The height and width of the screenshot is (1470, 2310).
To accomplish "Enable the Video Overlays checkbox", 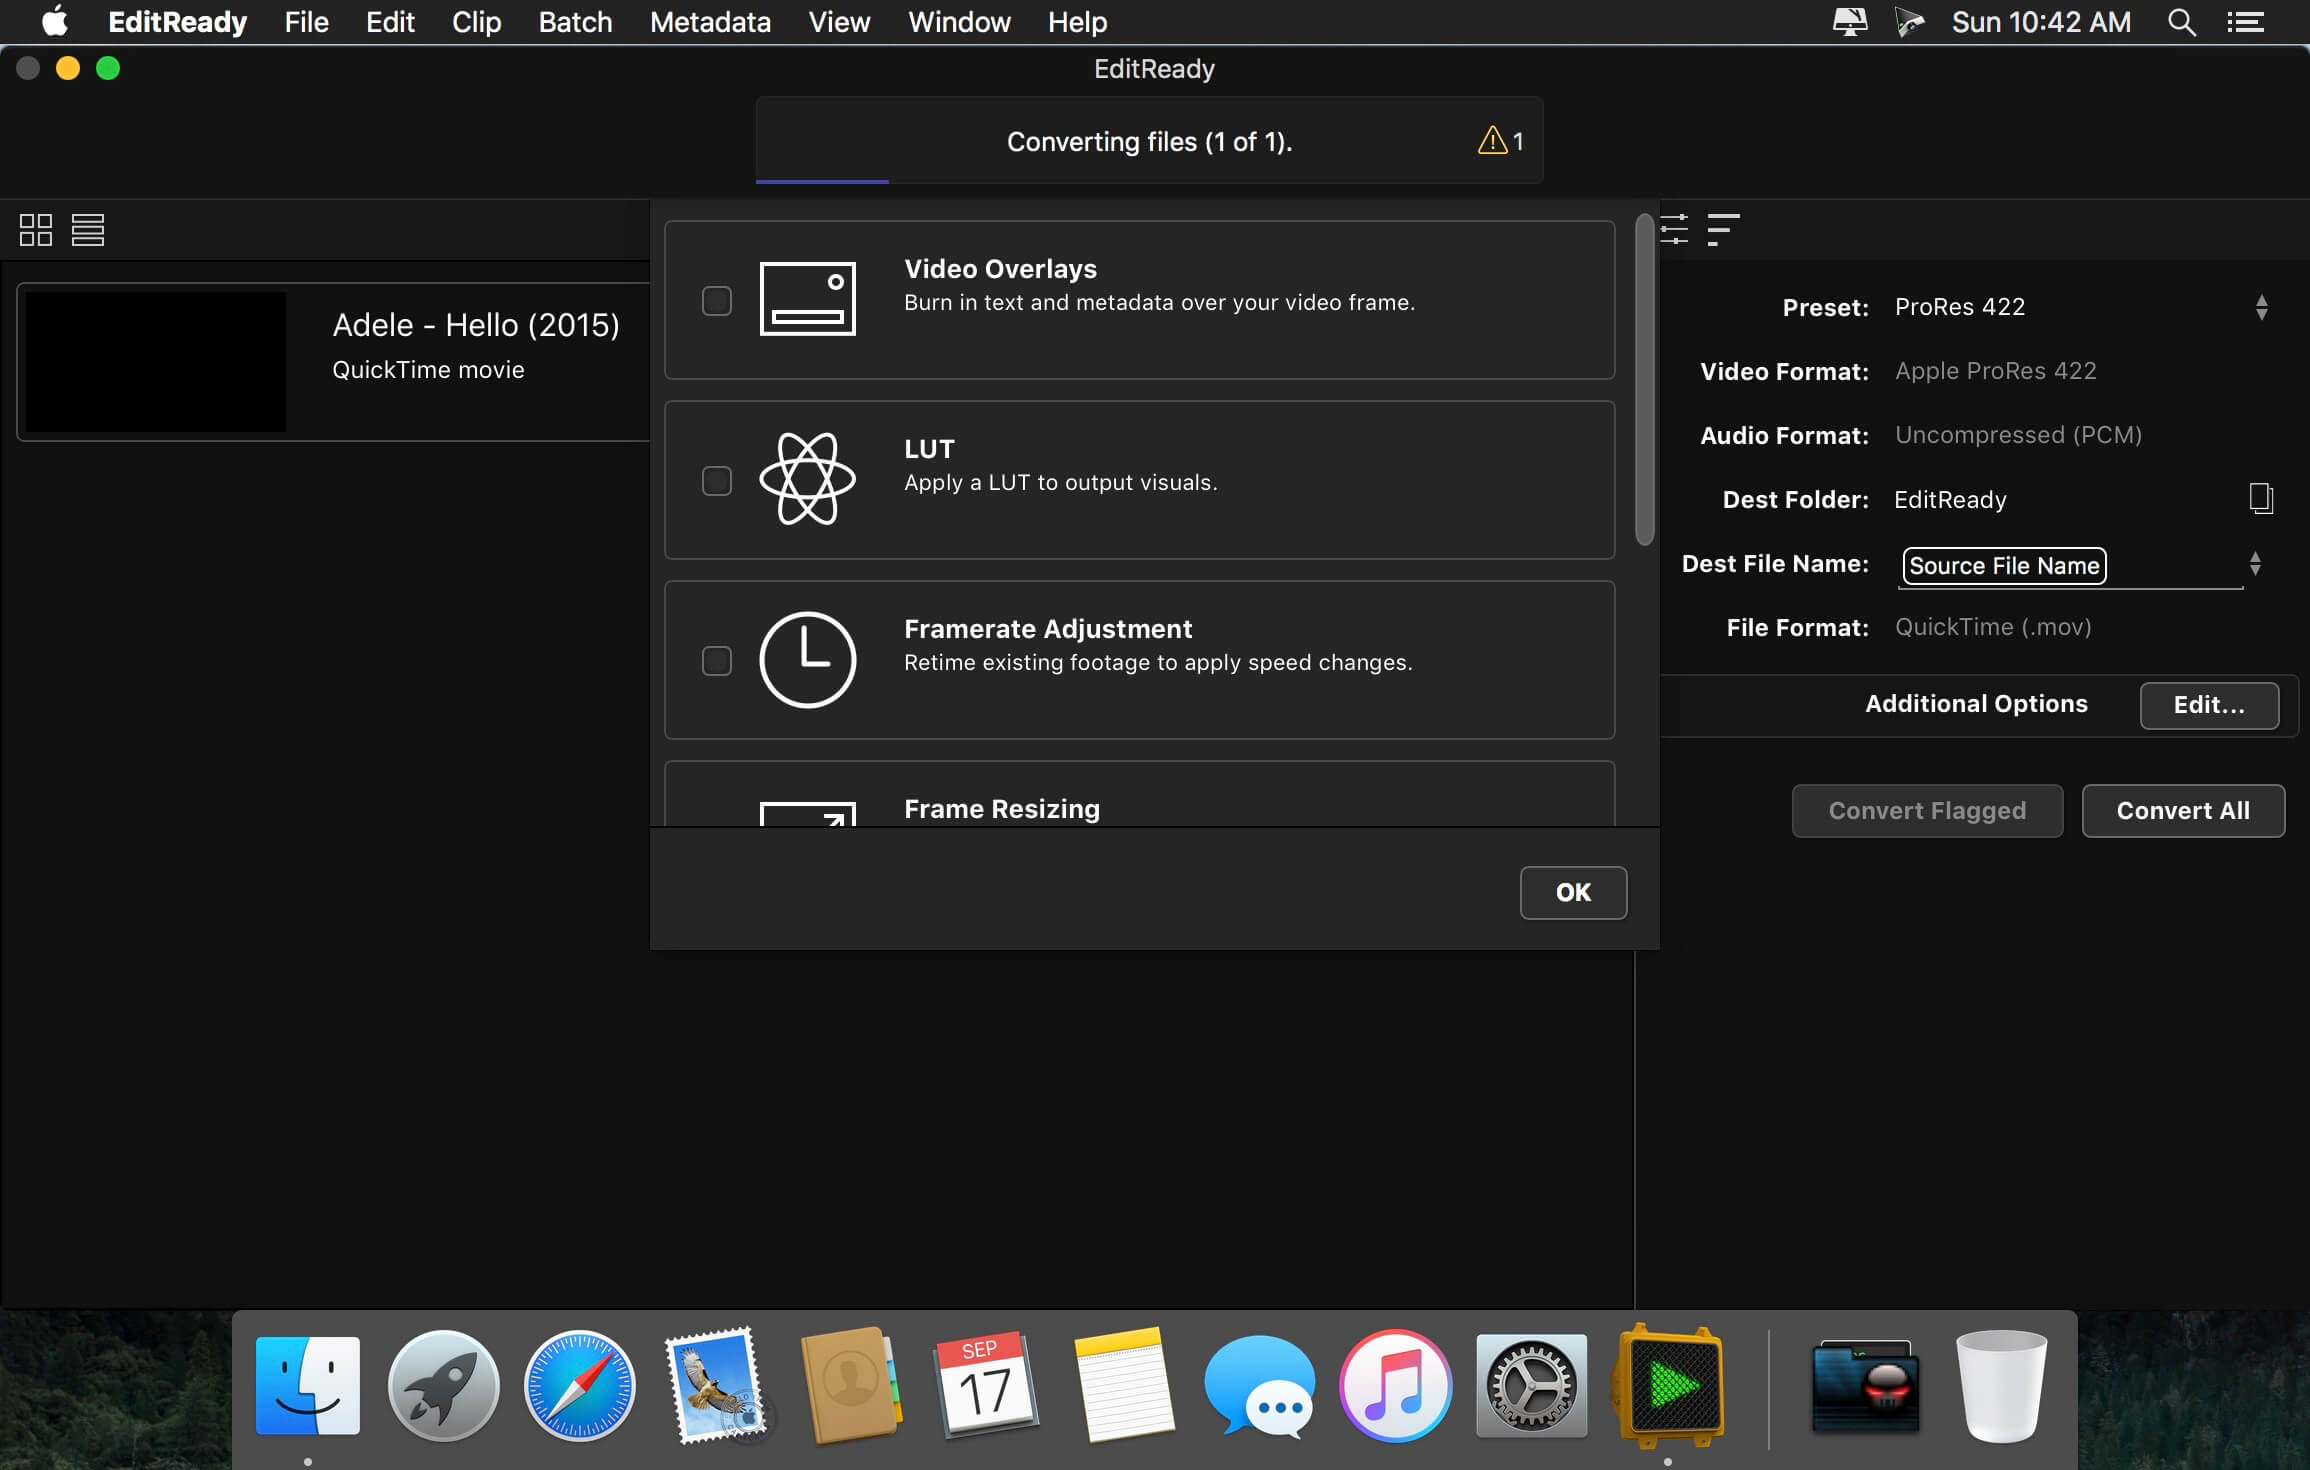I will point(716,300).
